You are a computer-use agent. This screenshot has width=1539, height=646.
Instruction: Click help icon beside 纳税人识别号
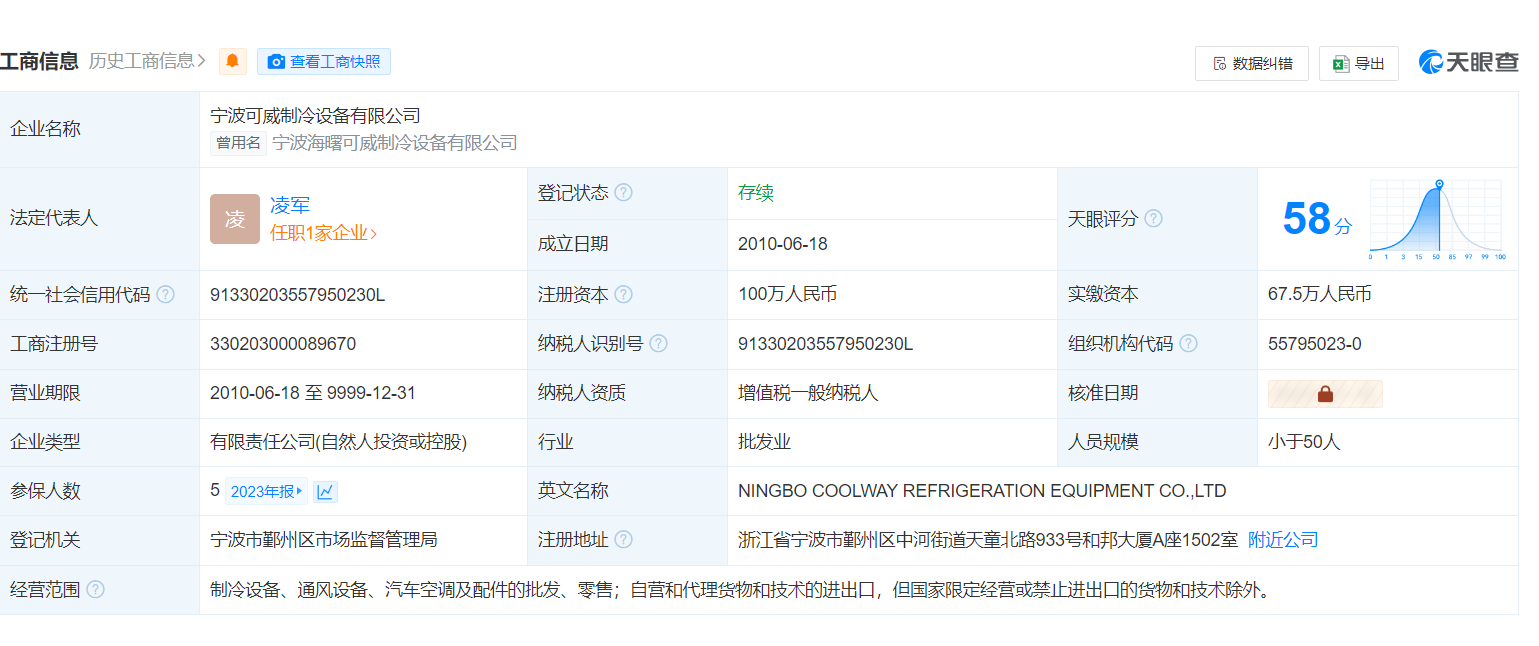click(658, 344)
